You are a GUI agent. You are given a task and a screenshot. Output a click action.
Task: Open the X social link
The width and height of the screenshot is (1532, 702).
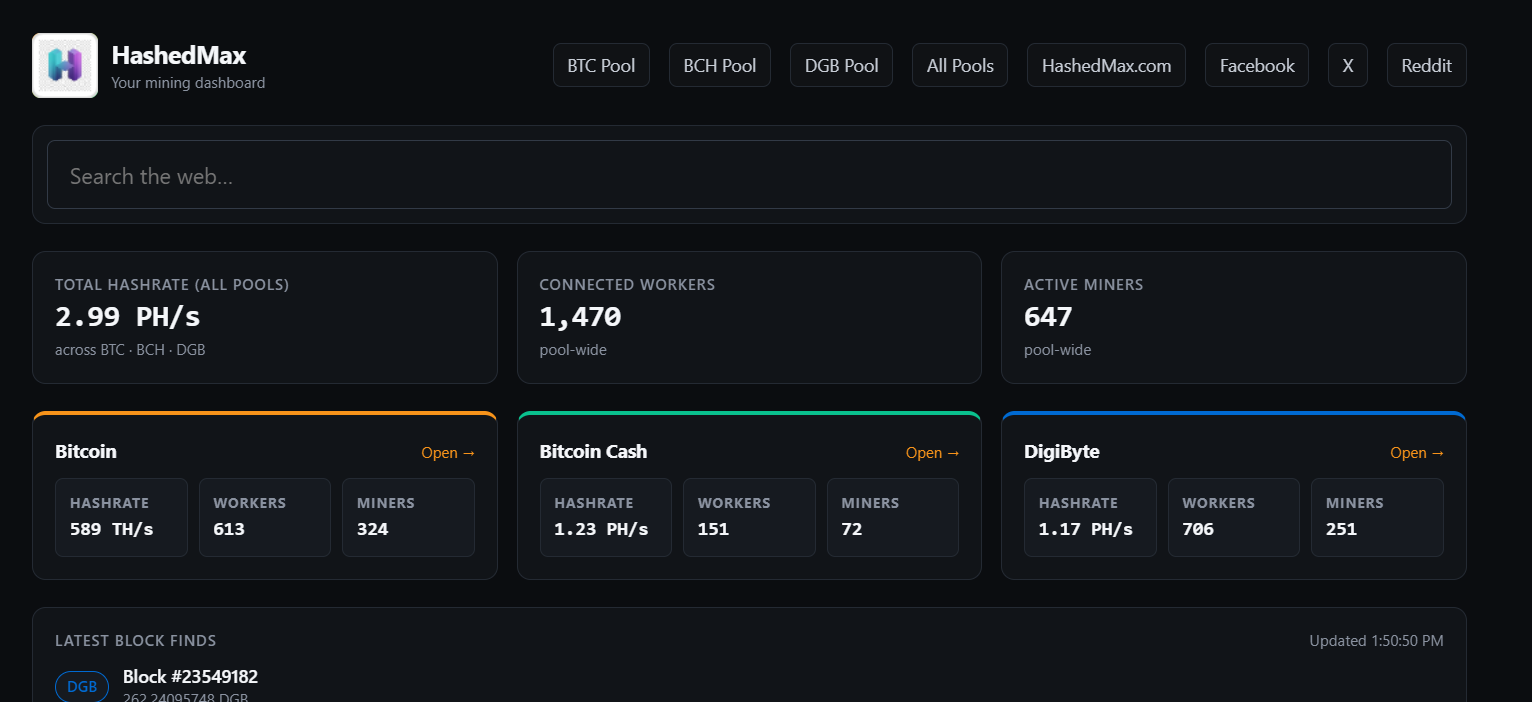(x=1348, y=65)
